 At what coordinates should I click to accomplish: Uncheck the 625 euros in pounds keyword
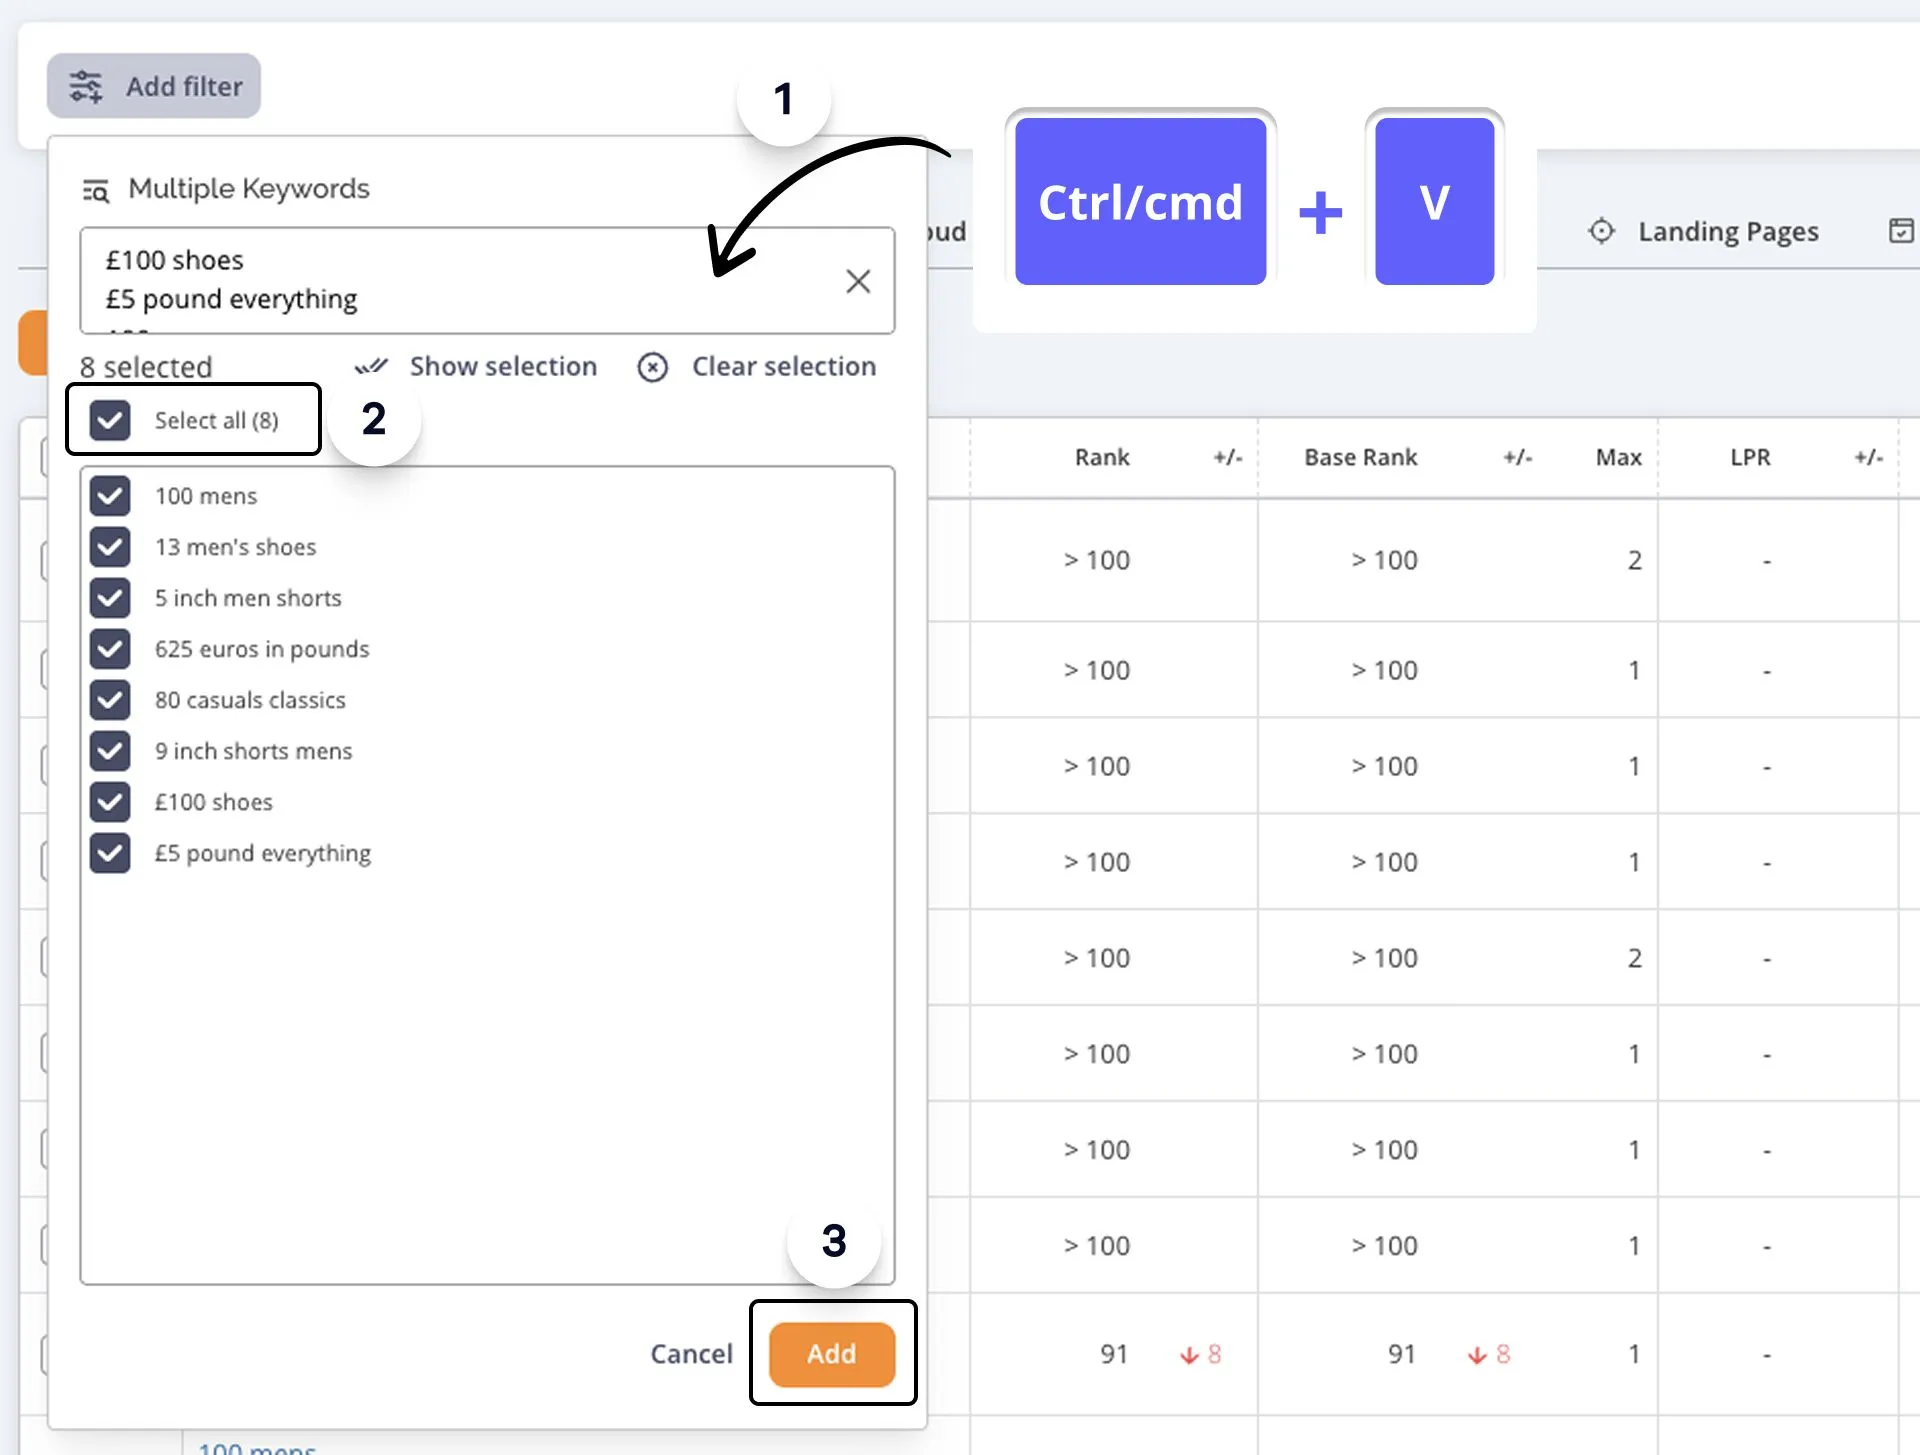pos(110,649)
